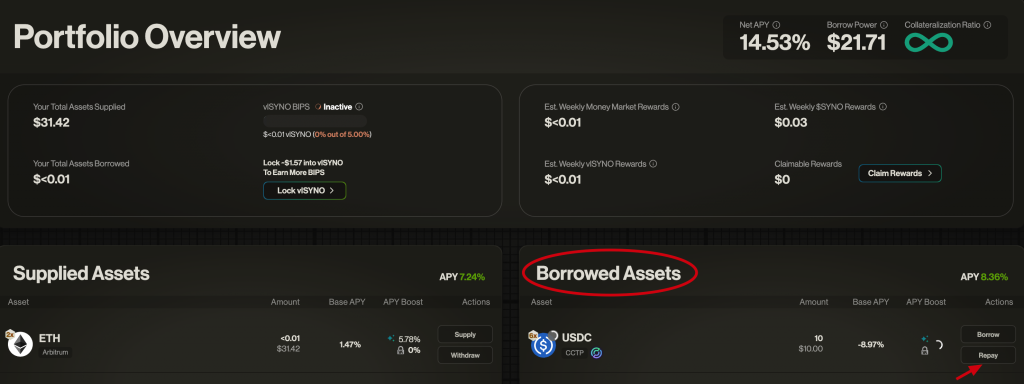Image resolution: width=1024 pixels, height=384 pixels.
Task: Click the infinity Collateralization Ratio symbol
Action: [929, 43]
